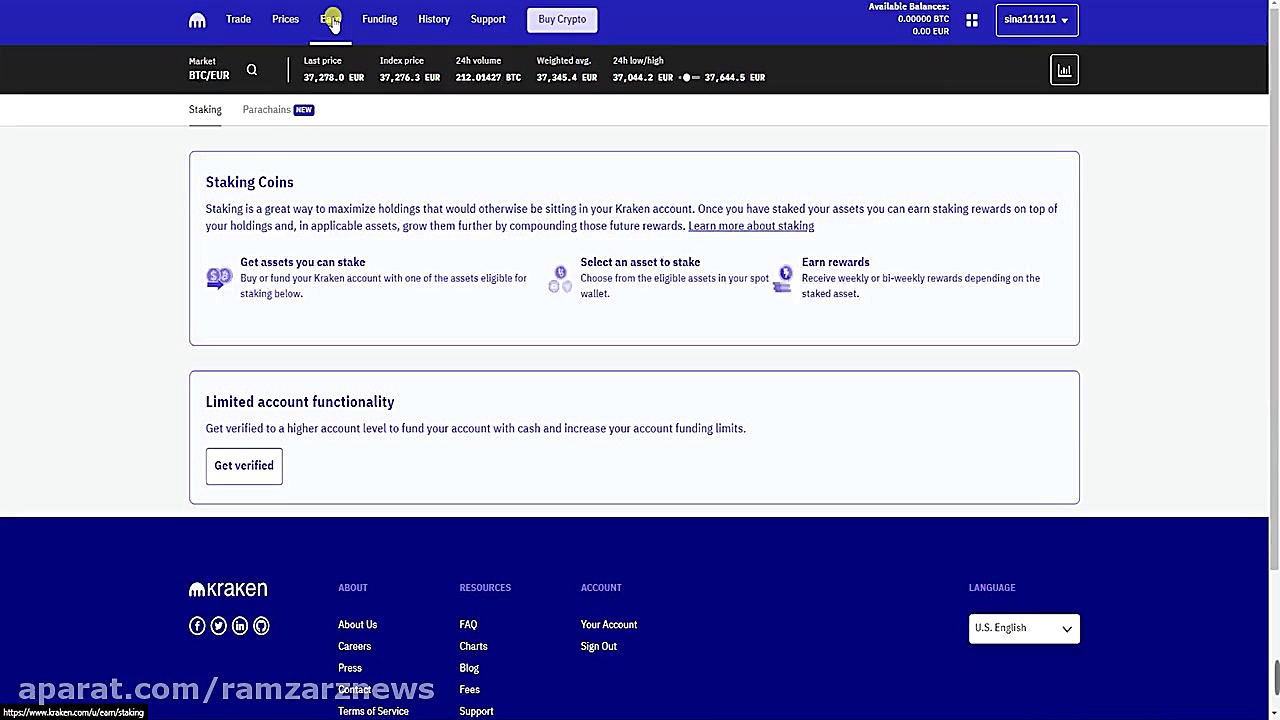
Task: Open the History menu
Action: click(434, 19)
